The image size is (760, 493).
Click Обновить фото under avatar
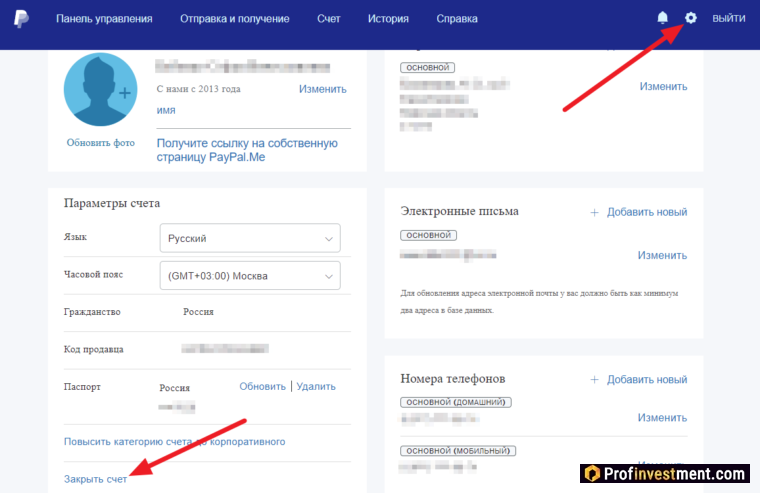tap(101, 143)
